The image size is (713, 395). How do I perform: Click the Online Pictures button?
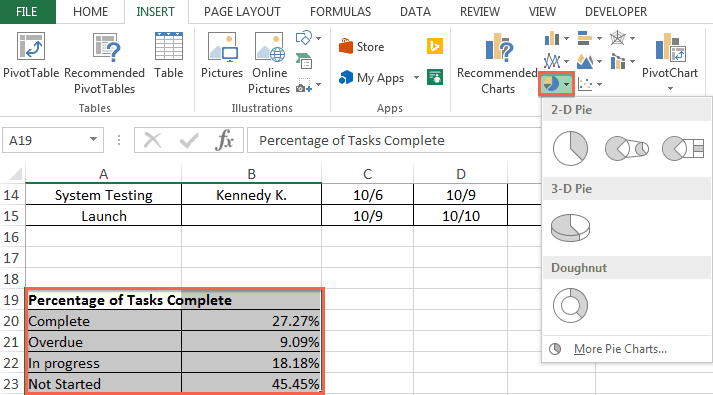click(x=269, y=63)
